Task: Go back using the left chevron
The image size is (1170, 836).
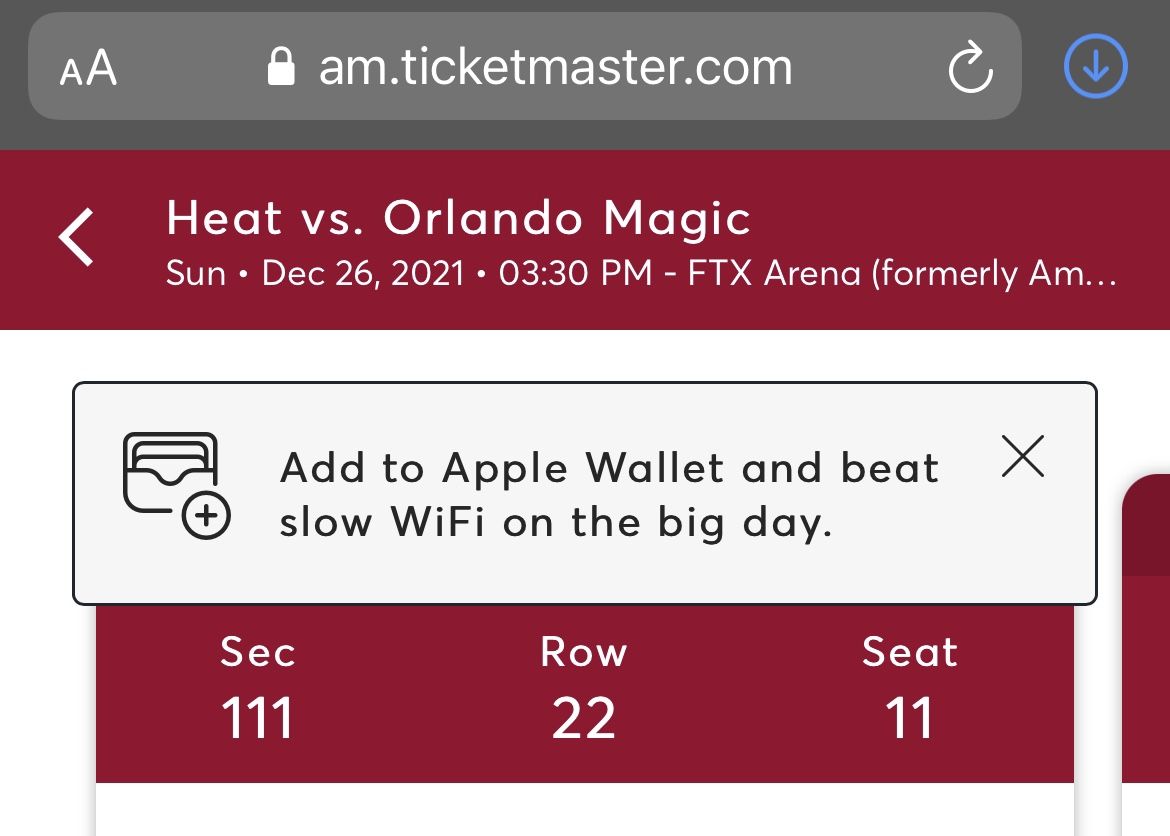Action: pyautogui.click(x=77, y=238)
